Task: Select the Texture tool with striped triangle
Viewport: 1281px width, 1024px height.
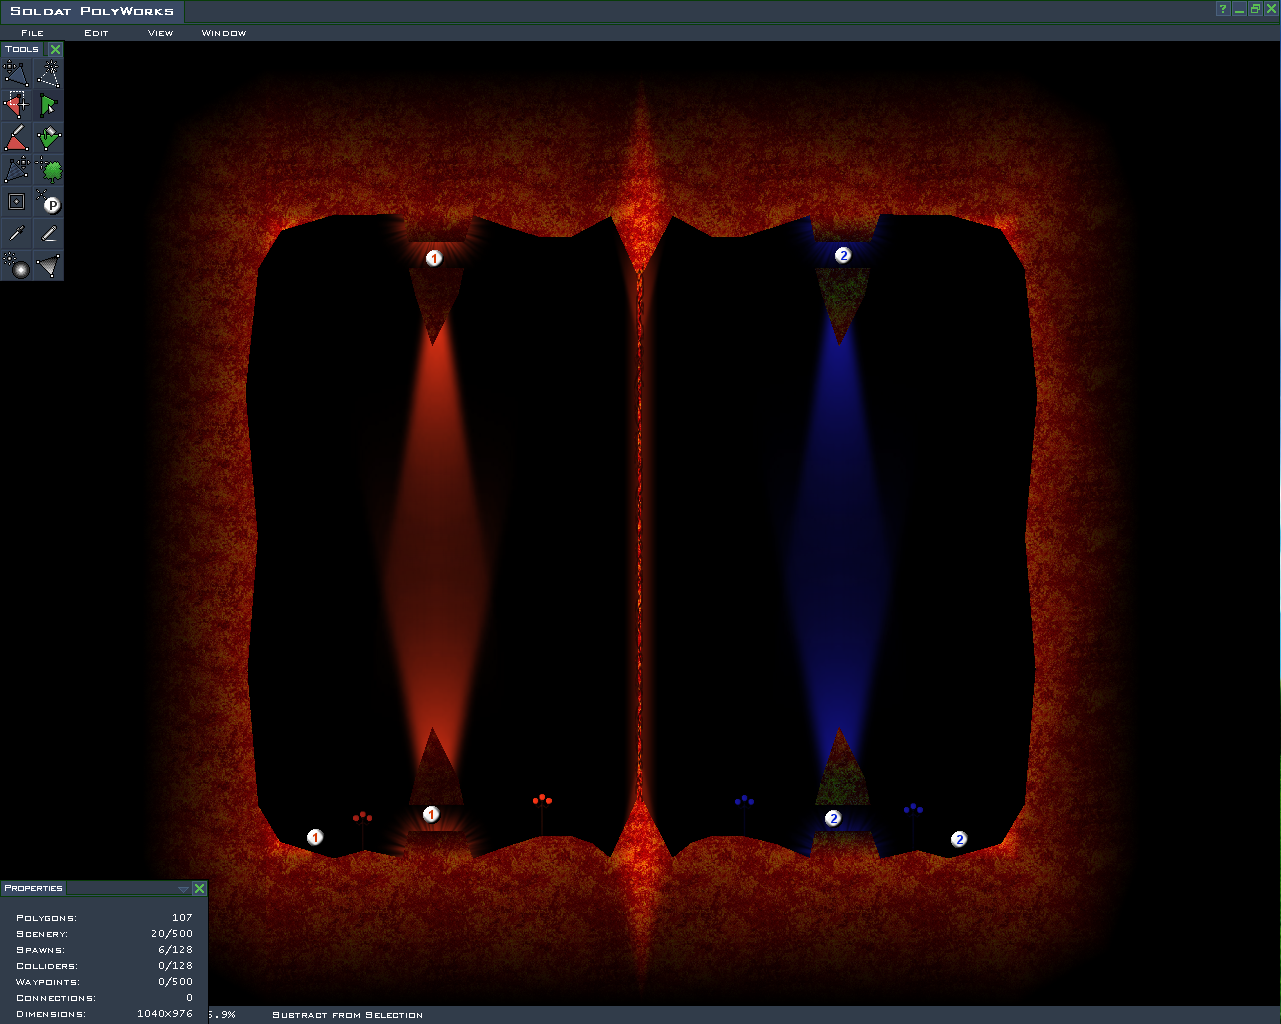Action: (16, 169)
